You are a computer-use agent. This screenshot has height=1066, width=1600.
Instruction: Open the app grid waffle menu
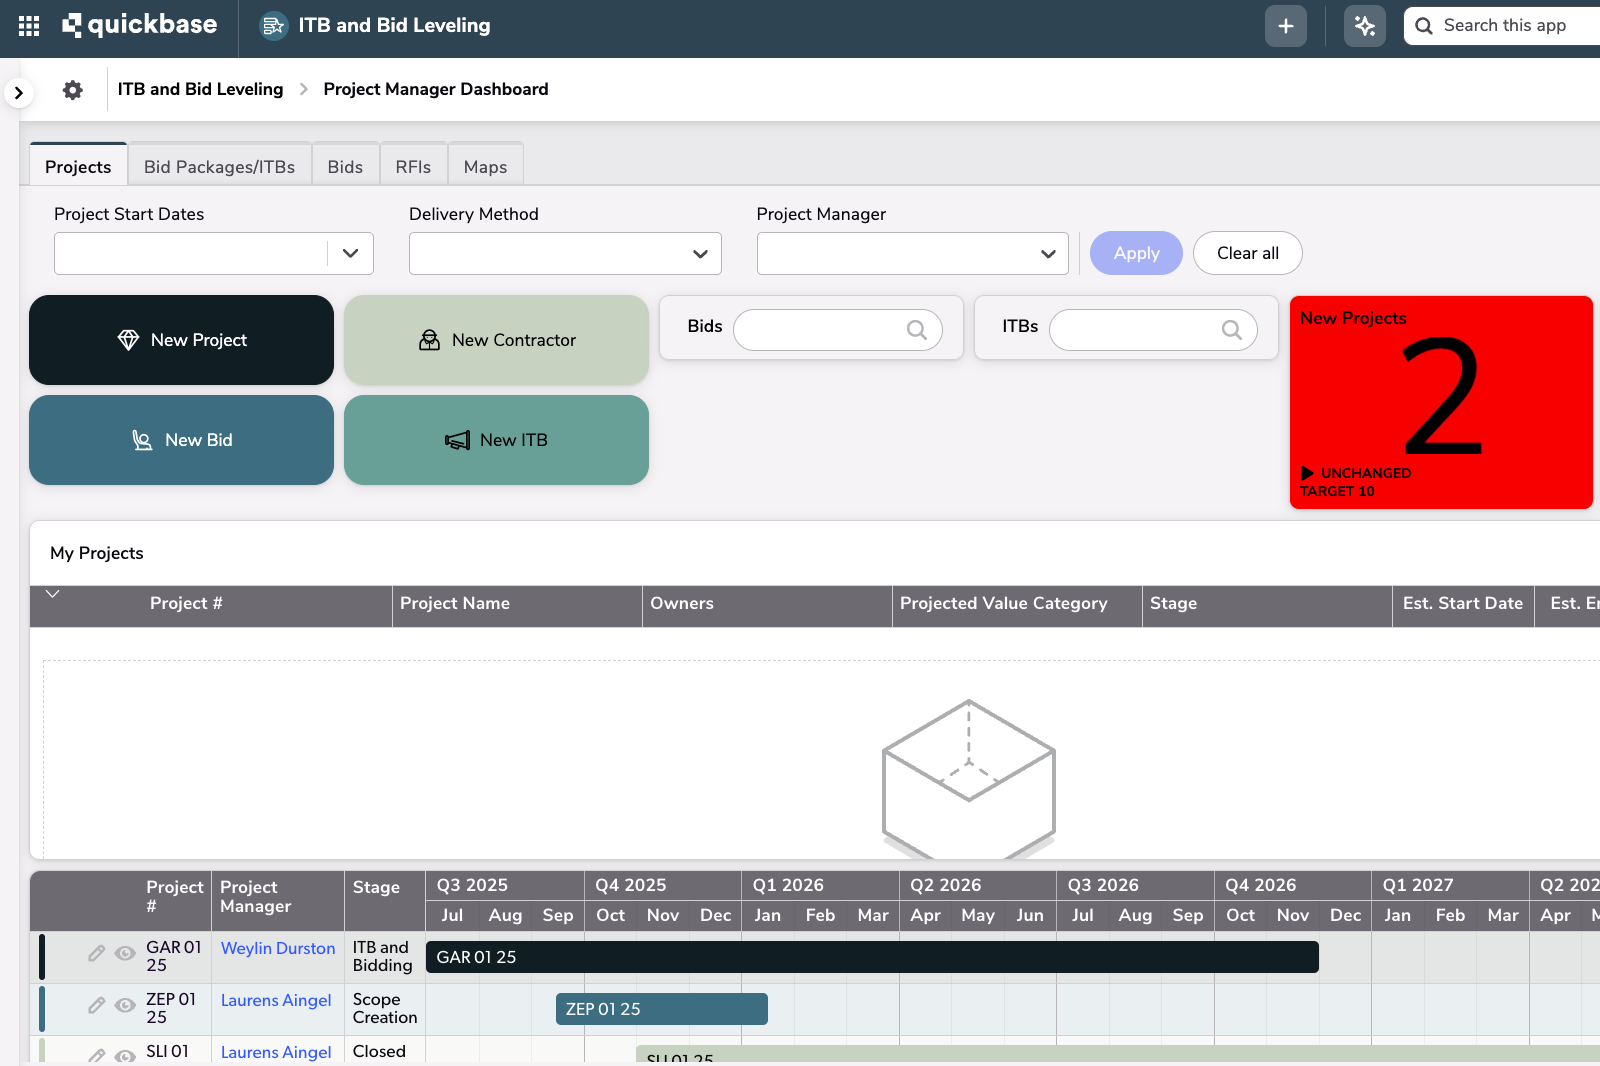pyautogui.click(x=27, y=25)
